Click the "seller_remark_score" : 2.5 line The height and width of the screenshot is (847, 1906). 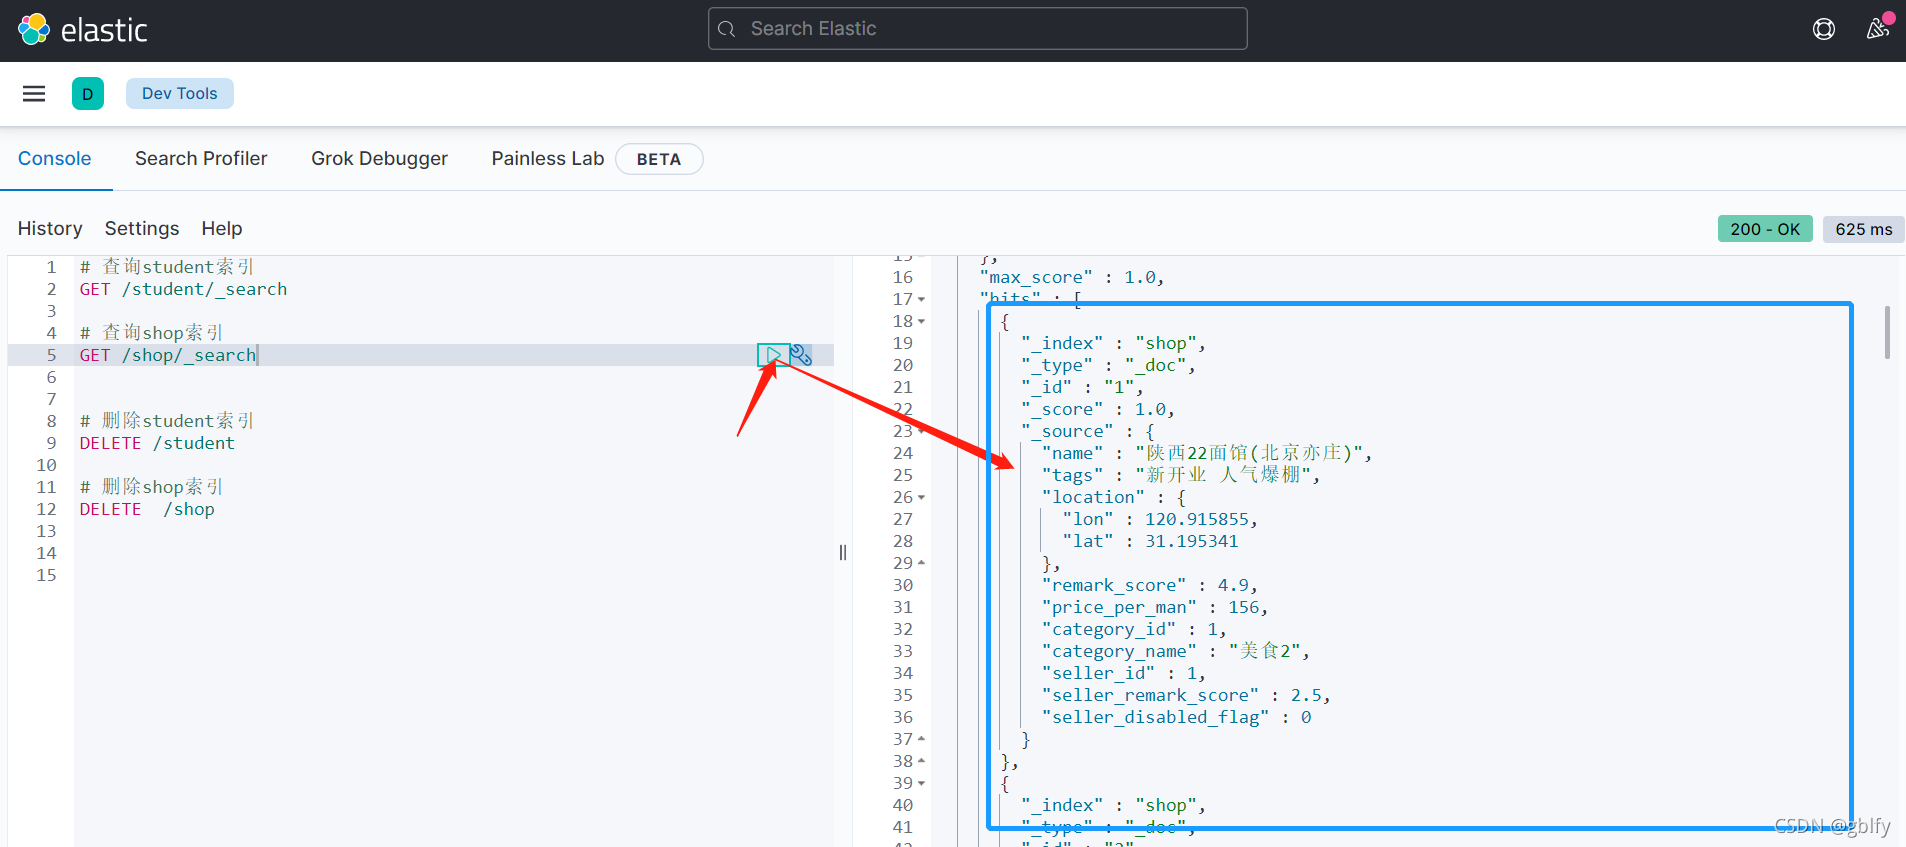pyautogui.click(x=1186, y=695)
